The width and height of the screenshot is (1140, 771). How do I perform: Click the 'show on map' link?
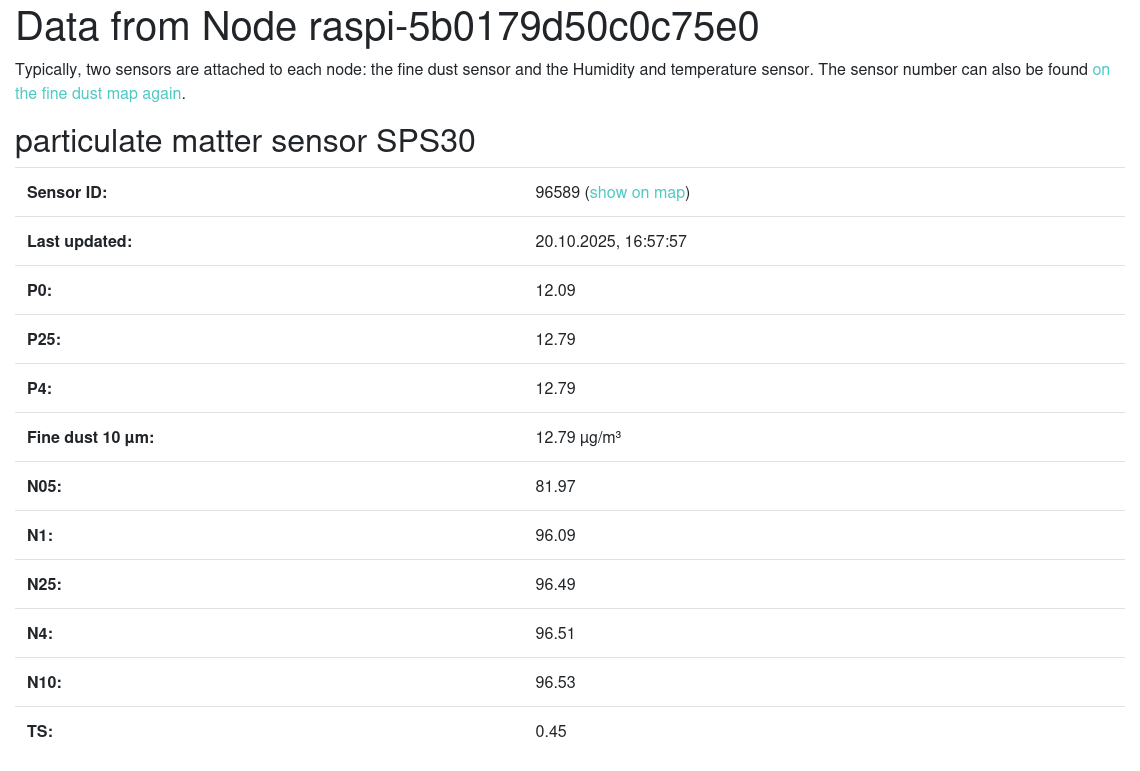[637, 192]
